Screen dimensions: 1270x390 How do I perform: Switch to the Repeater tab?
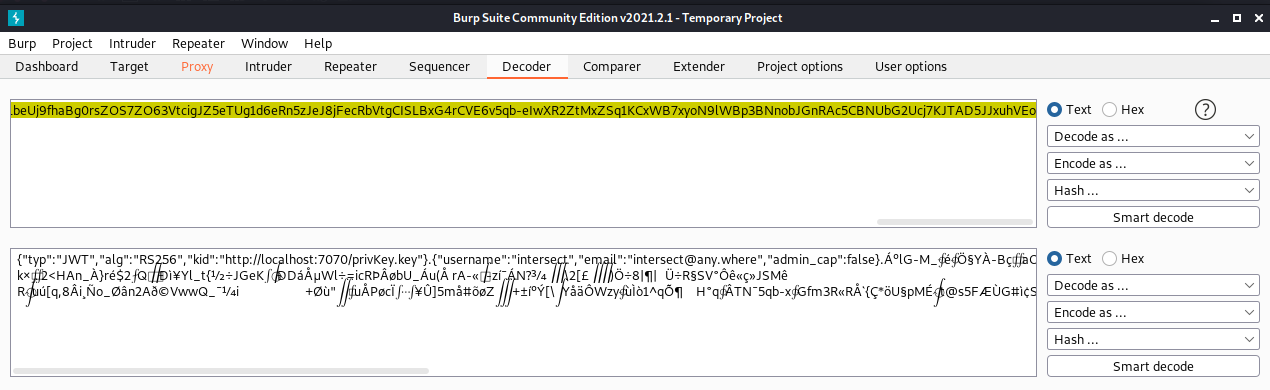coord(350,67)
